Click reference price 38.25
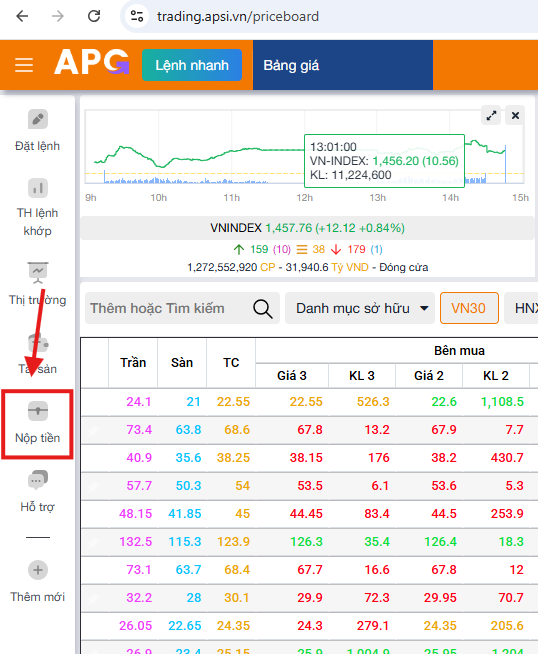 pos(233,458)
